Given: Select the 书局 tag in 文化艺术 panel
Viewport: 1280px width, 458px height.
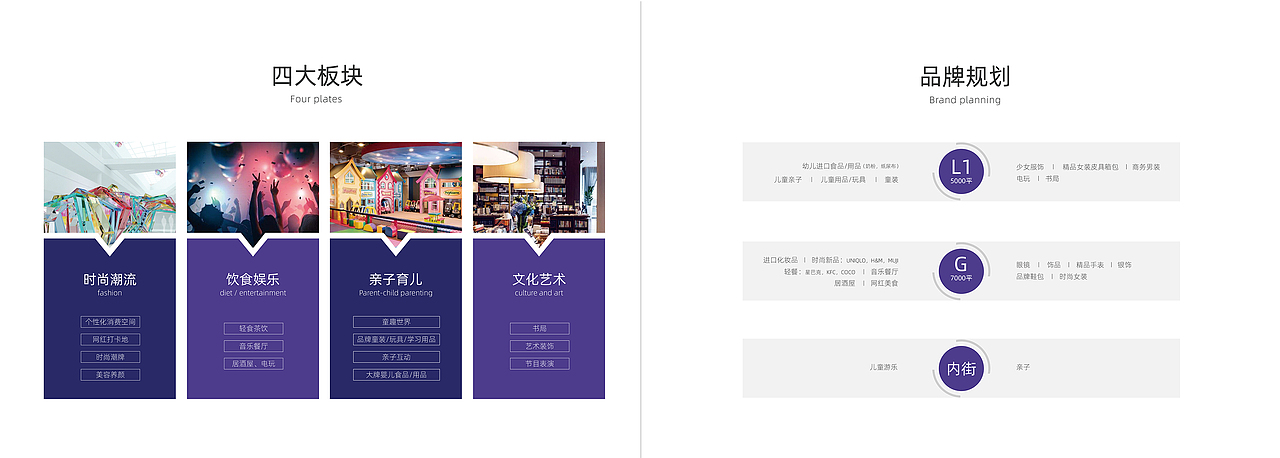Looking at the screenshot, I should pyautogui.click(x=539, y=328).
